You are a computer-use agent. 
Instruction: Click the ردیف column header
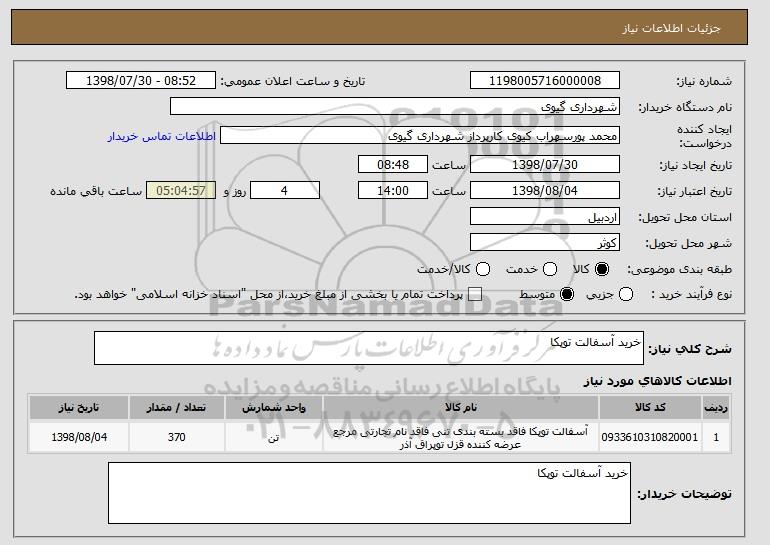716,408
